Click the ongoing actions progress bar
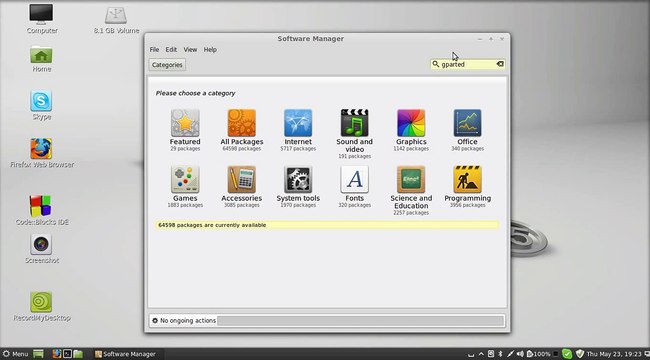 [x=361, y=321]
